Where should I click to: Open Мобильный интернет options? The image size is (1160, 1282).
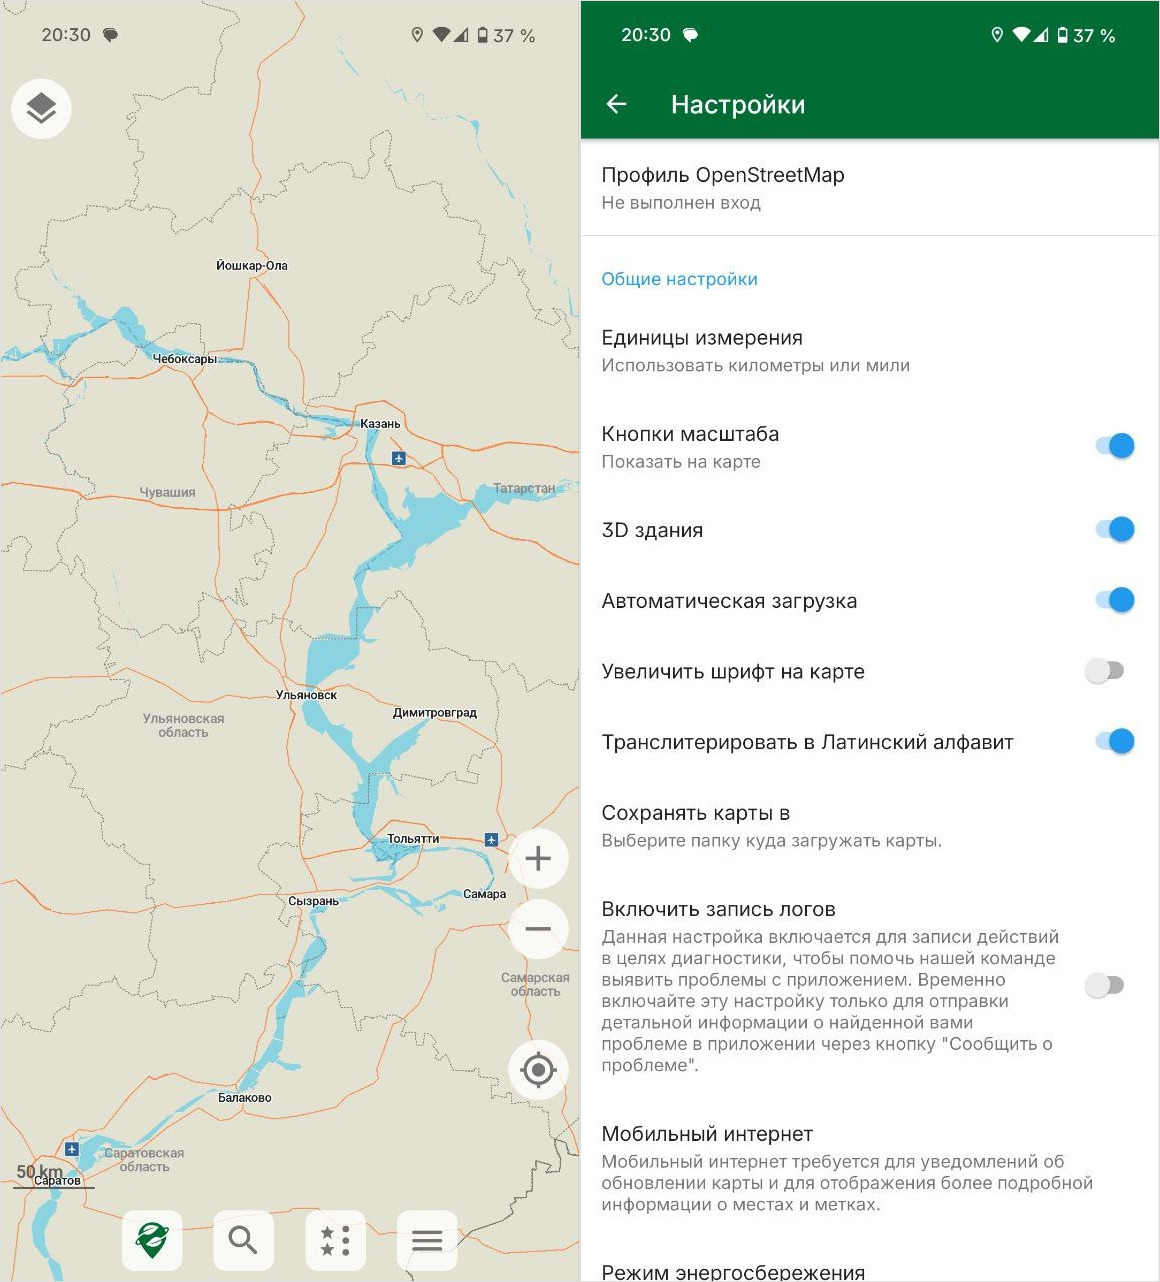pyautogui.click(x=845, y=1167)
